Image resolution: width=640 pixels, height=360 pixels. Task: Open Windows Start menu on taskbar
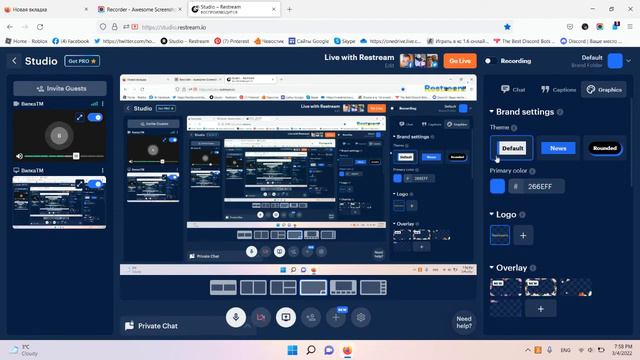pyautogui.click(x=292, y=350)
